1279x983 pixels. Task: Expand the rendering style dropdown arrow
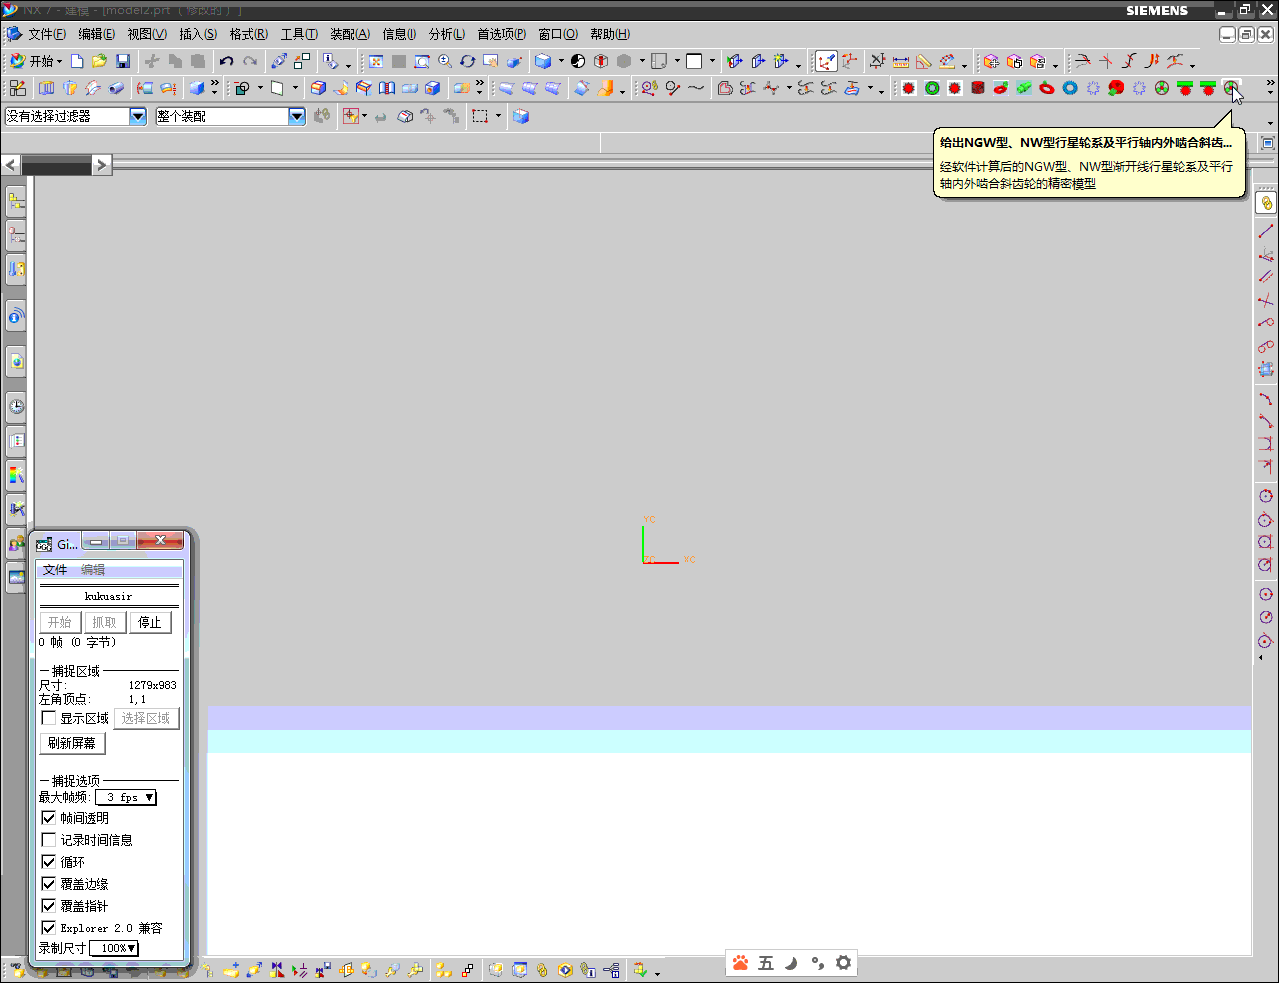pos(561,61)
